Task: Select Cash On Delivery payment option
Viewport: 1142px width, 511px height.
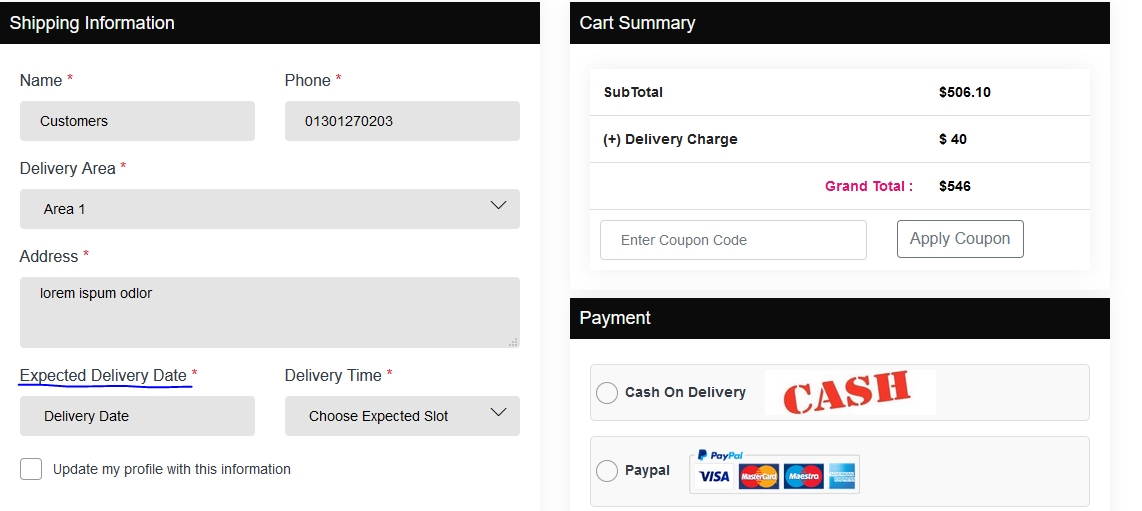Action: [607, 393]
